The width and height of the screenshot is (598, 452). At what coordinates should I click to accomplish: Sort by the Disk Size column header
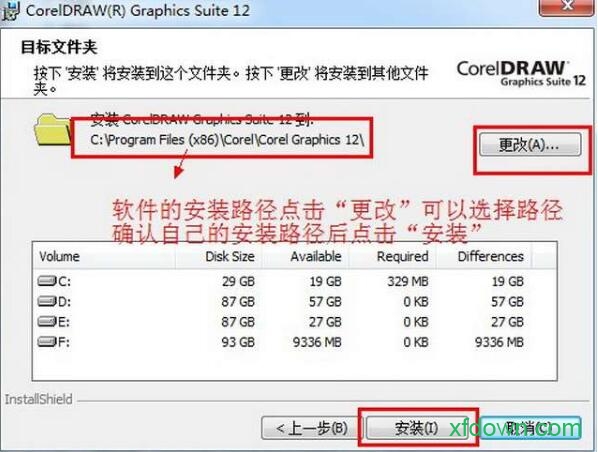tap(219, 256)
